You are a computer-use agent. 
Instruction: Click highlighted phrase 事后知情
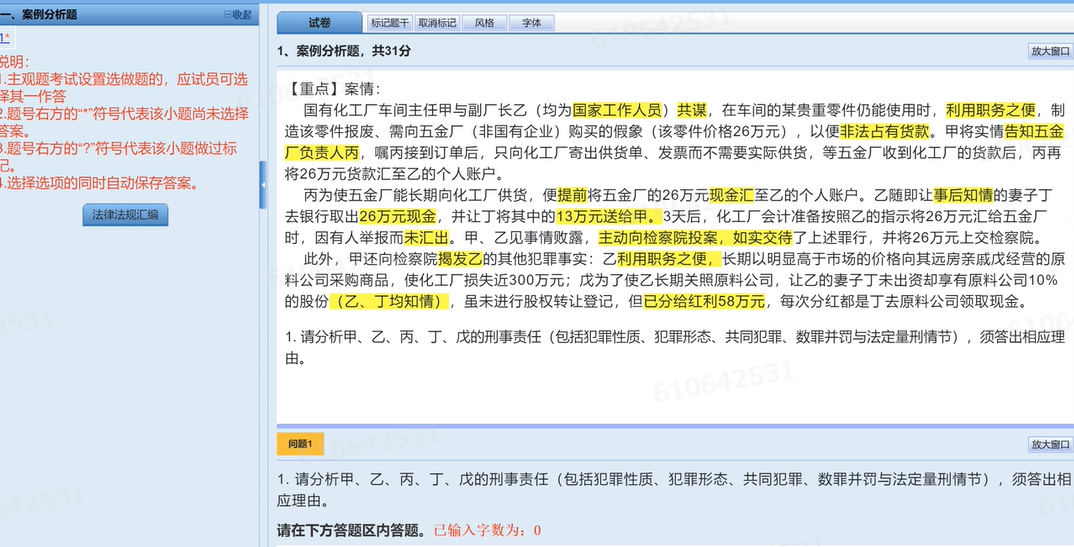click(x=962, y=196)
